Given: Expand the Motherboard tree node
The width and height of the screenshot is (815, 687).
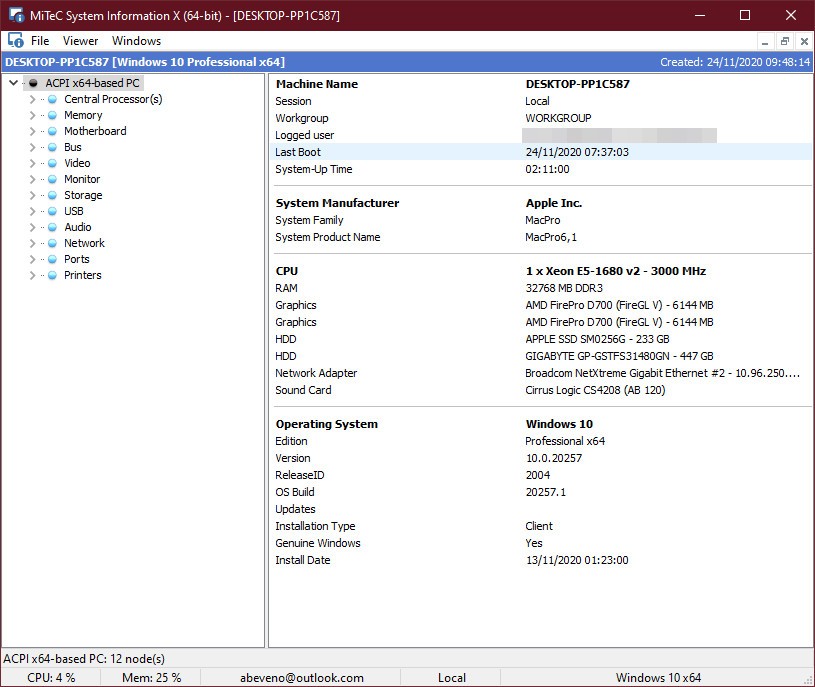Looking at the screenshot, I should tap(32, 131).
